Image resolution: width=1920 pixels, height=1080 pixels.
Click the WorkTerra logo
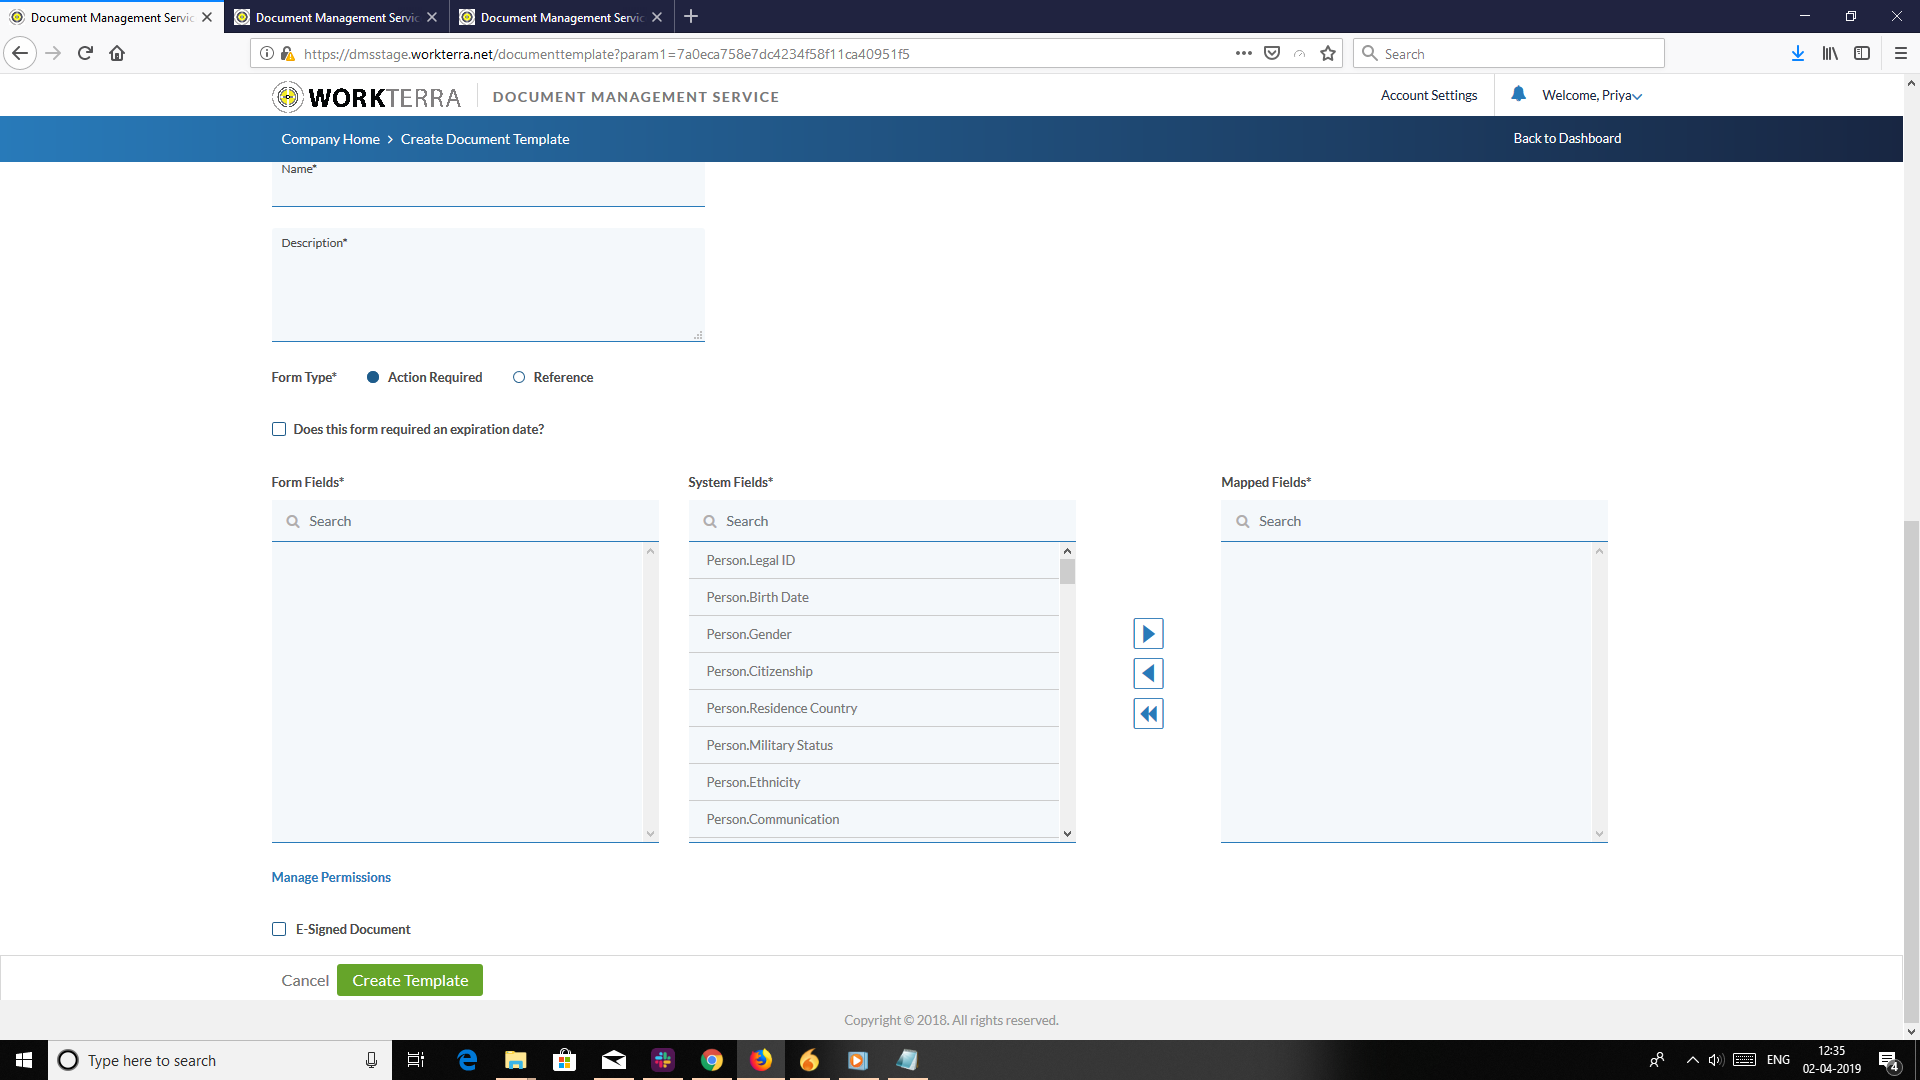[x=366, y=97]
